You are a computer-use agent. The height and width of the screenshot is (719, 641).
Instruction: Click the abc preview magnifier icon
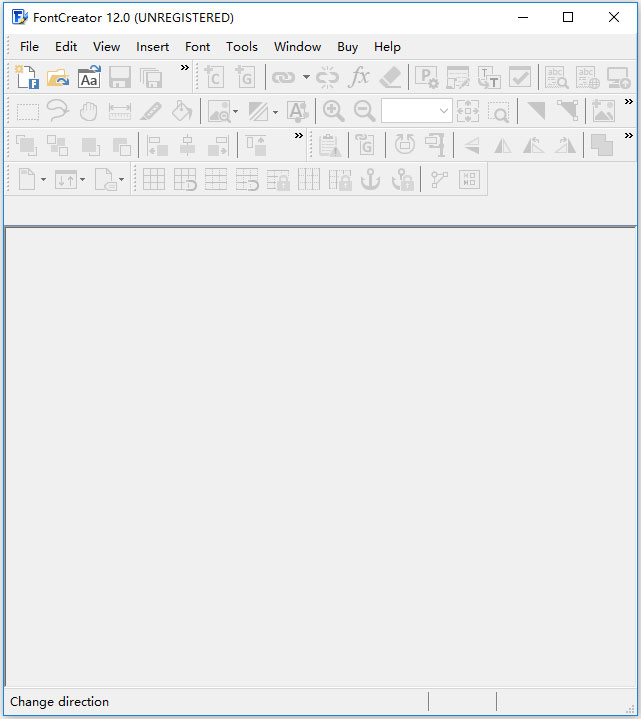(557, 77)
